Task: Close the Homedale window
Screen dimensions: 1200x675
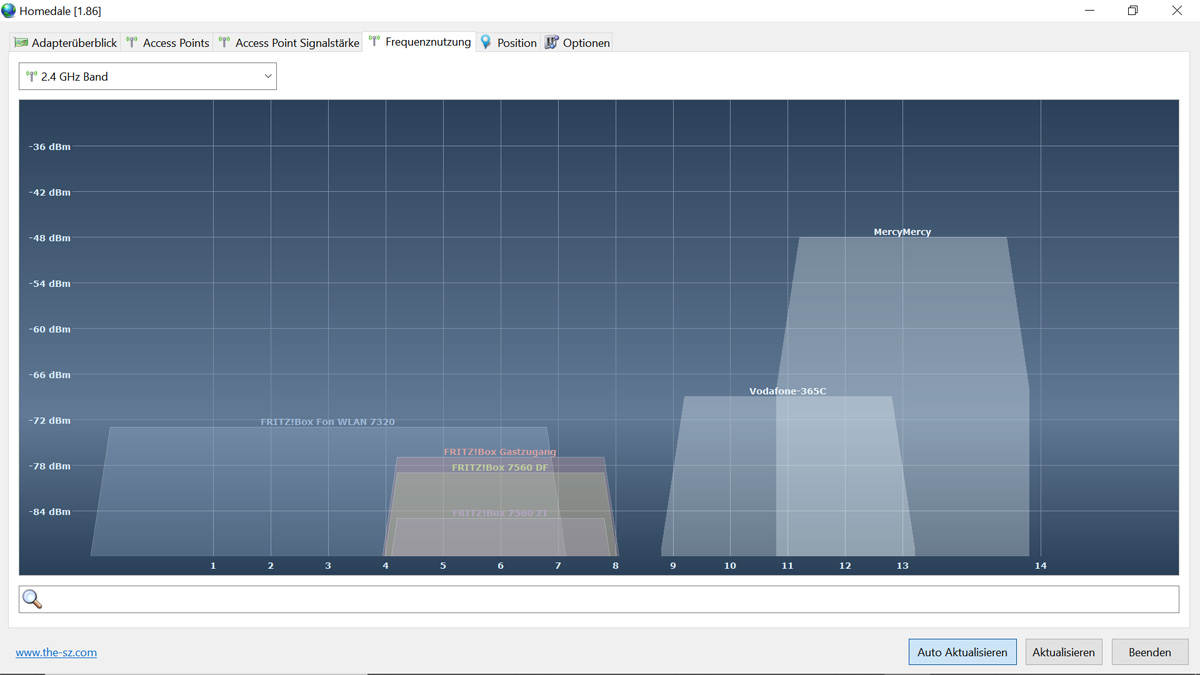Action: pyautogui.click(x=1177, y=11)
